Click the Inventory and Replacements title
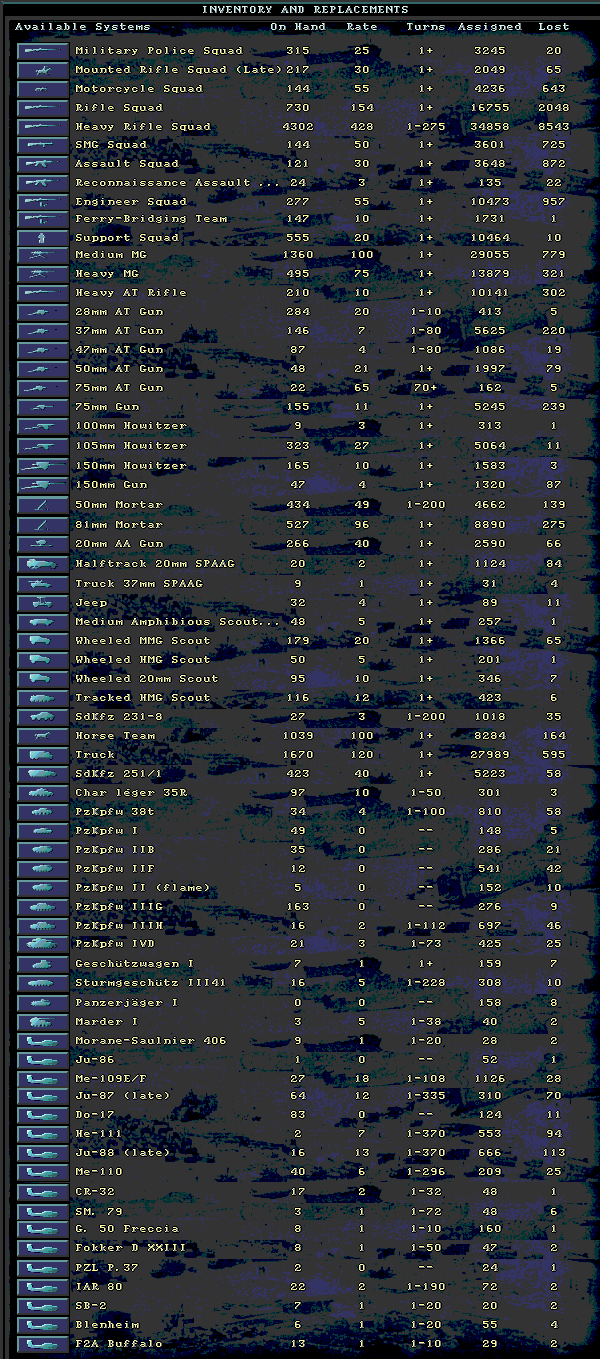The height and width of the screenshot is (1359, 600). point(291,9)
